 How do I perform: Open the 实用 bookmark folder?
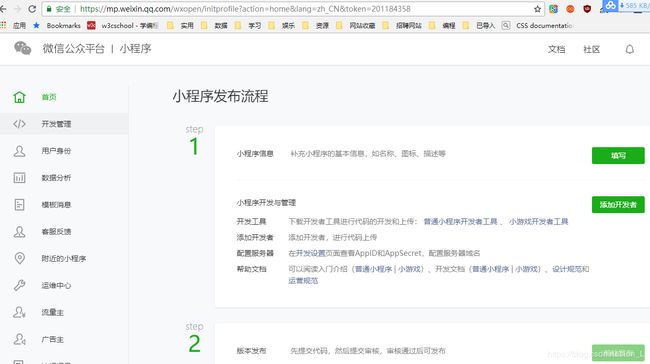click(x=180, y=25)
